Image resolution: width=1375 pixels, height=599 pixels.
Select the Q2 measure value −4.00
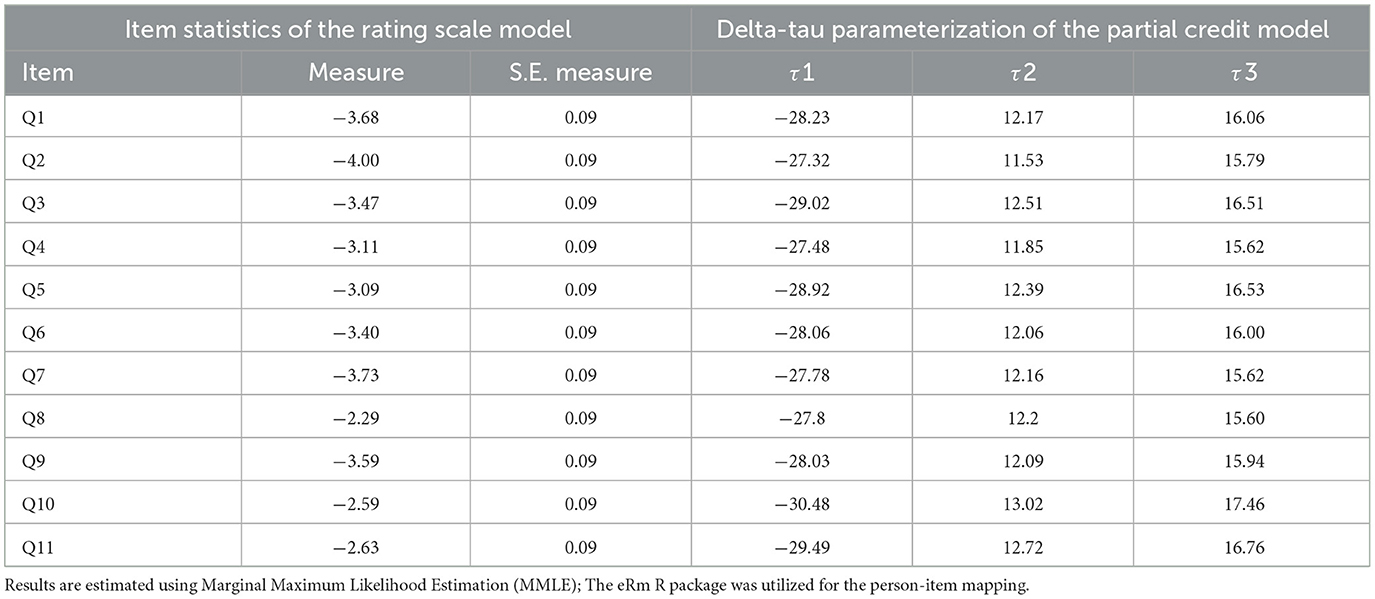[354, 160]
